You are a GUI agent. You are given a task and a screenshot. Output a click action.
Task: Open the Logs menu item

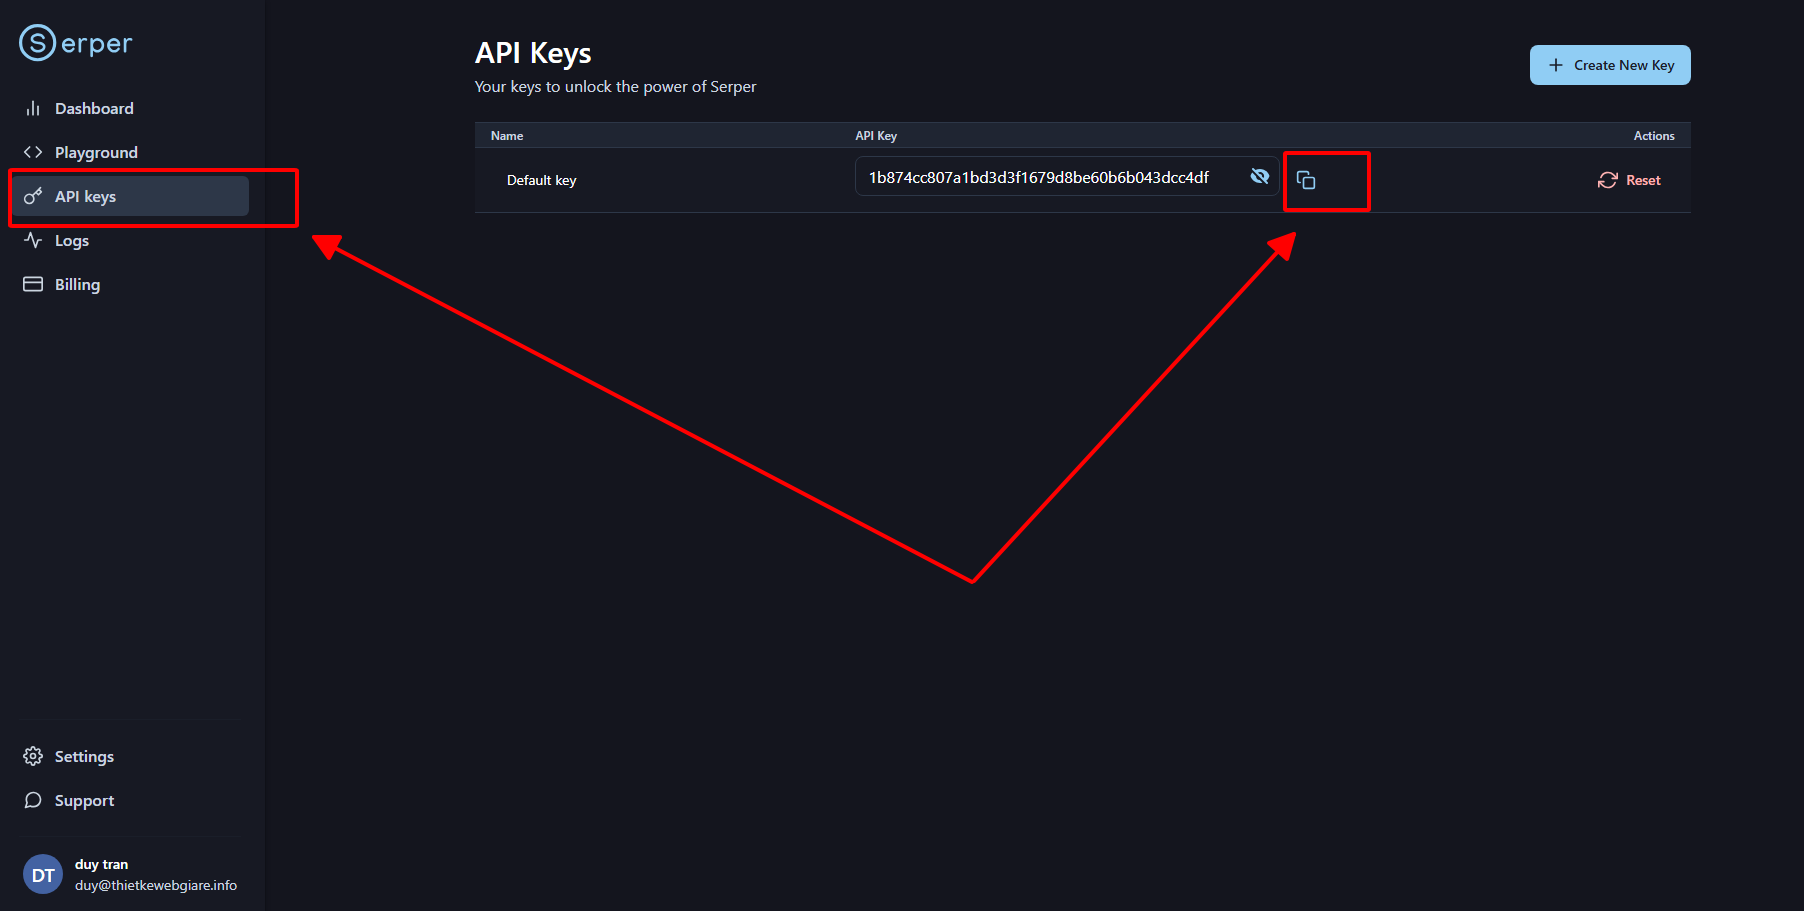click(x=72, y=240)
